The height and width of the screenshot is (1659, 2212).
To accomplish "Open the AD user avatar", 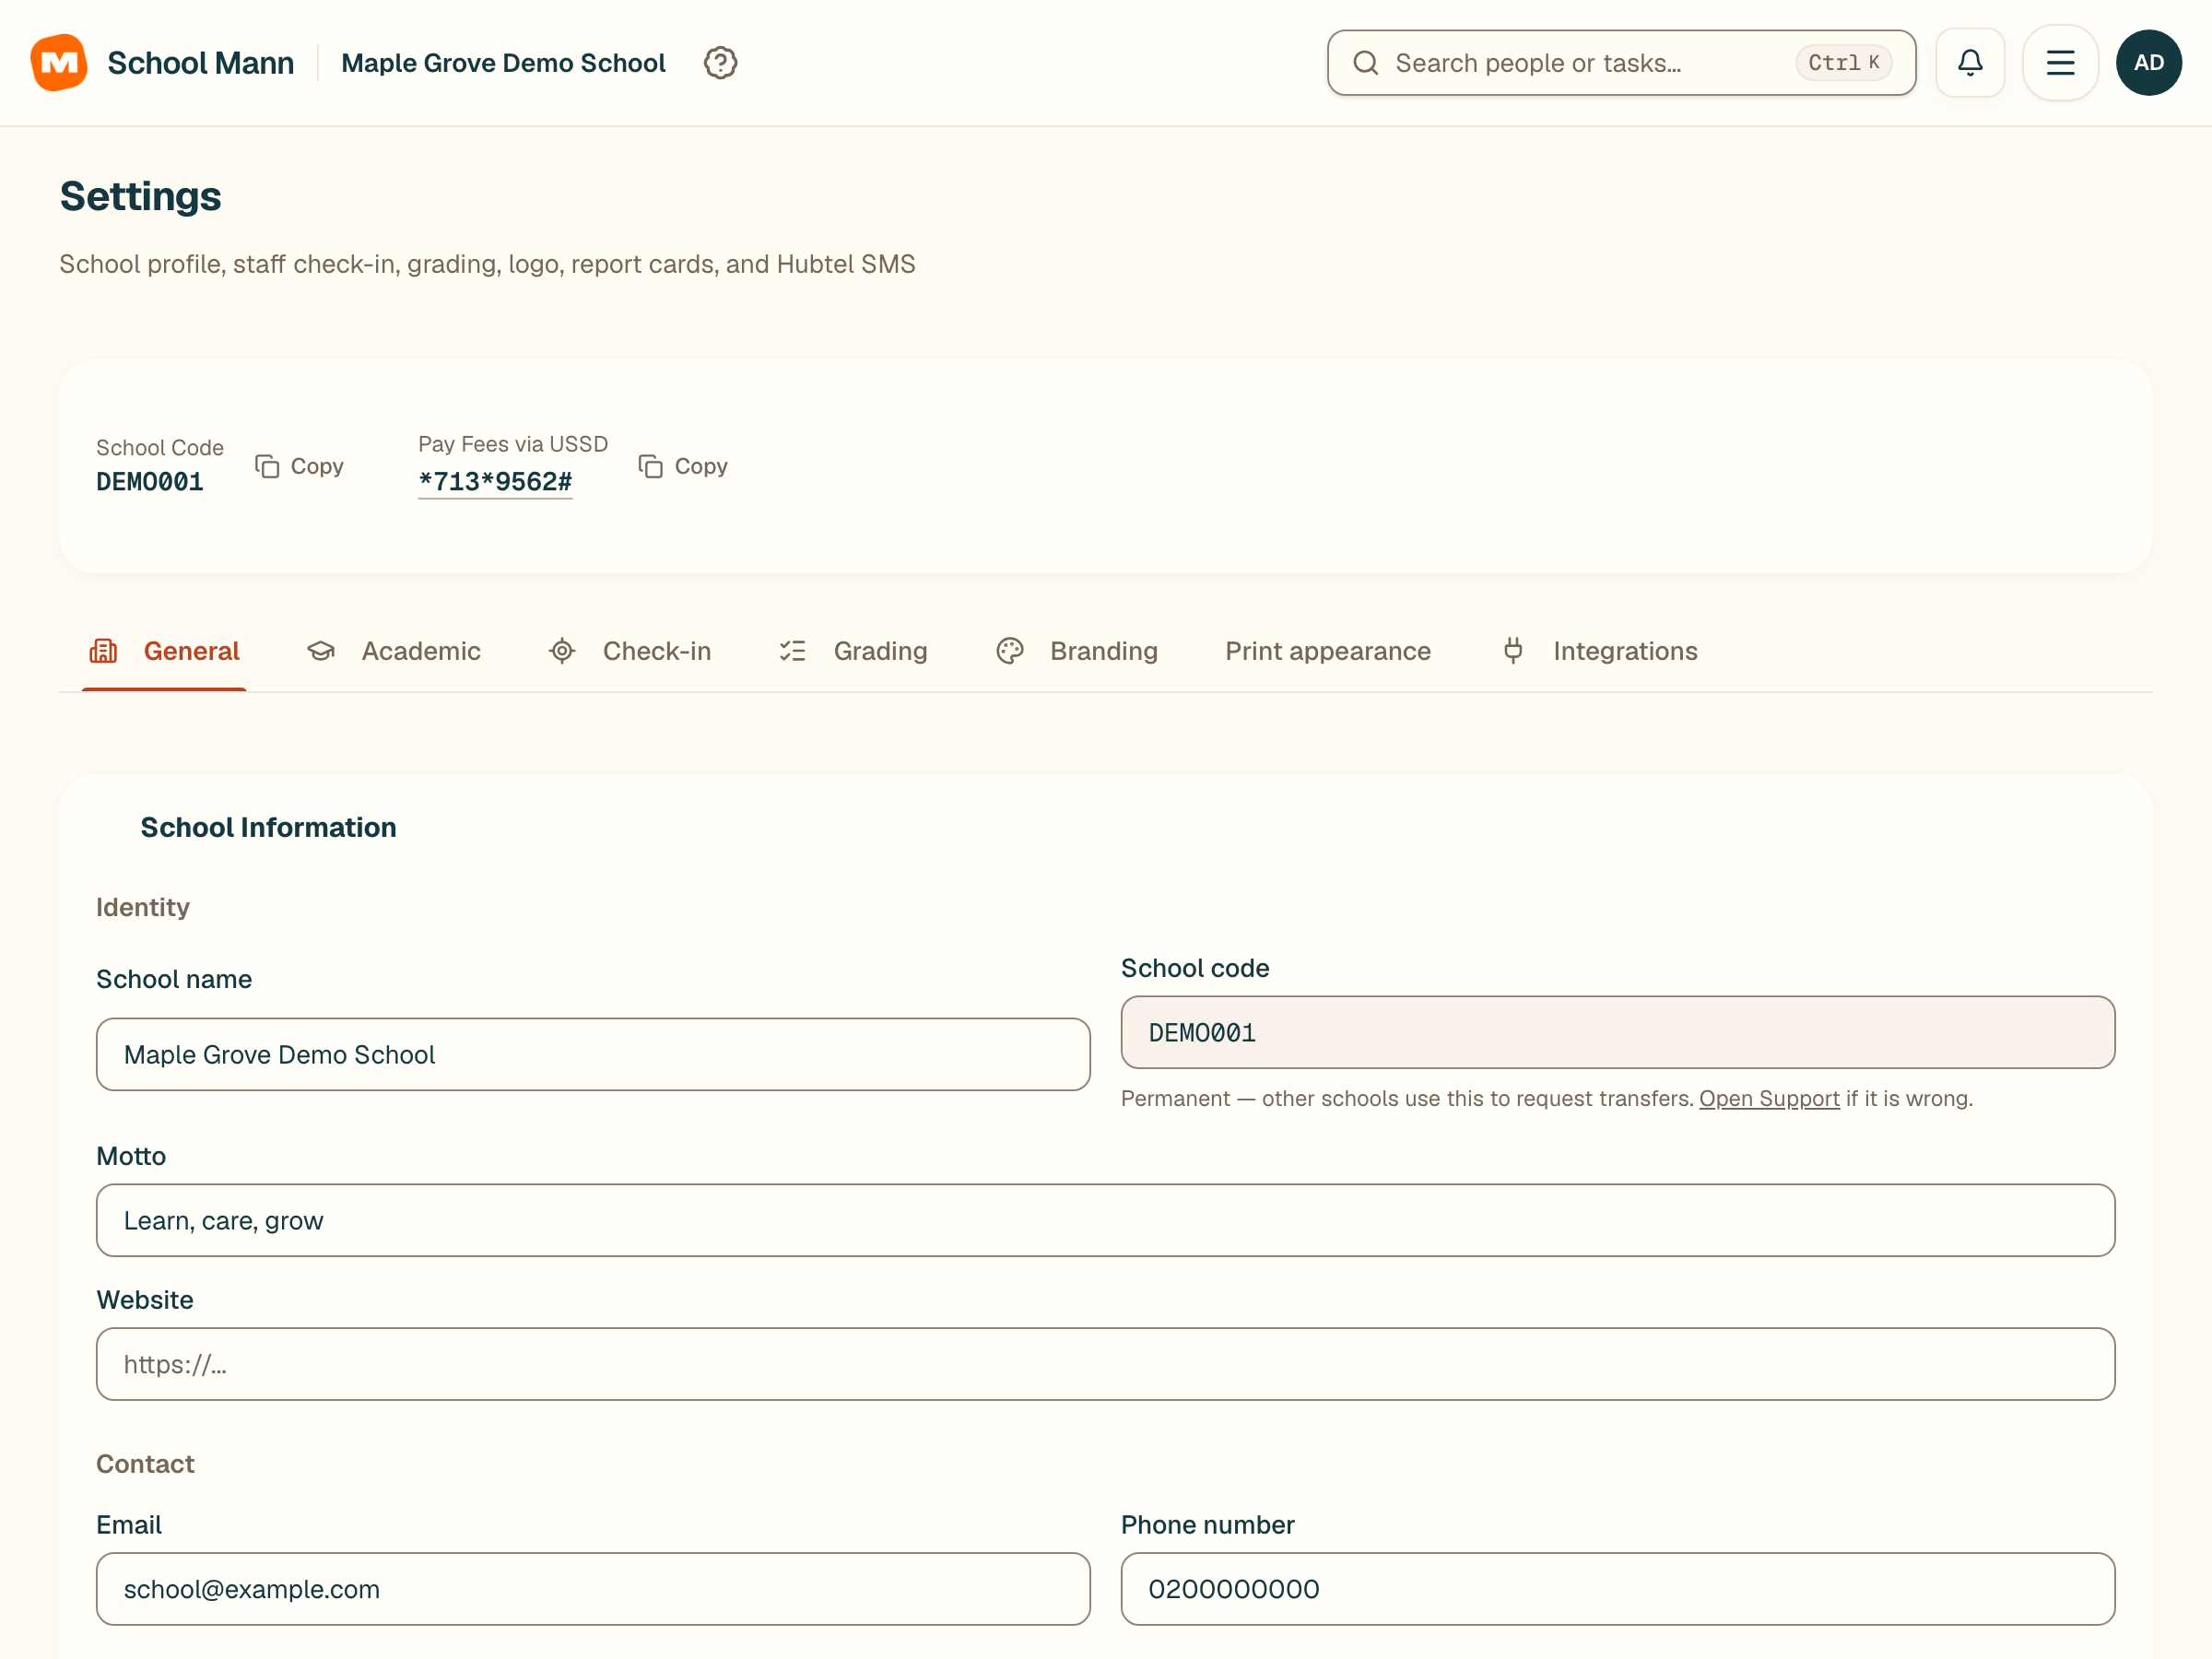I will point(2149,63).
